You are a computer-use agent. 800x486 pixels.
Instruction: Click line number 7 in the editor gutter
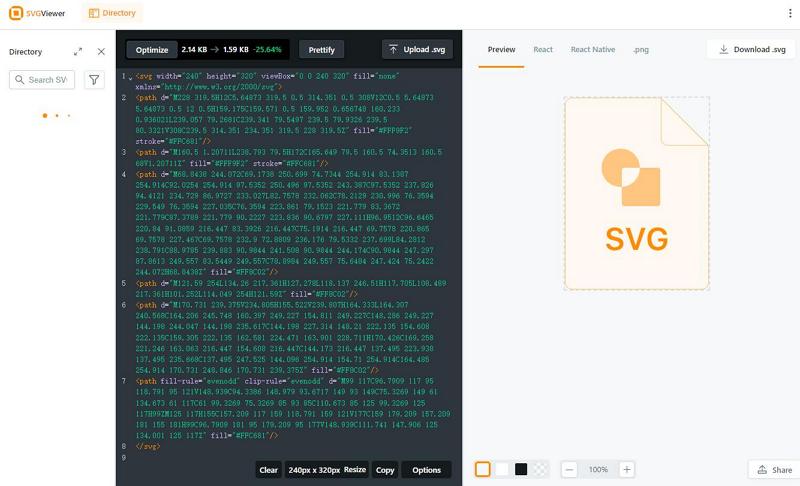(x=124, y=381)
